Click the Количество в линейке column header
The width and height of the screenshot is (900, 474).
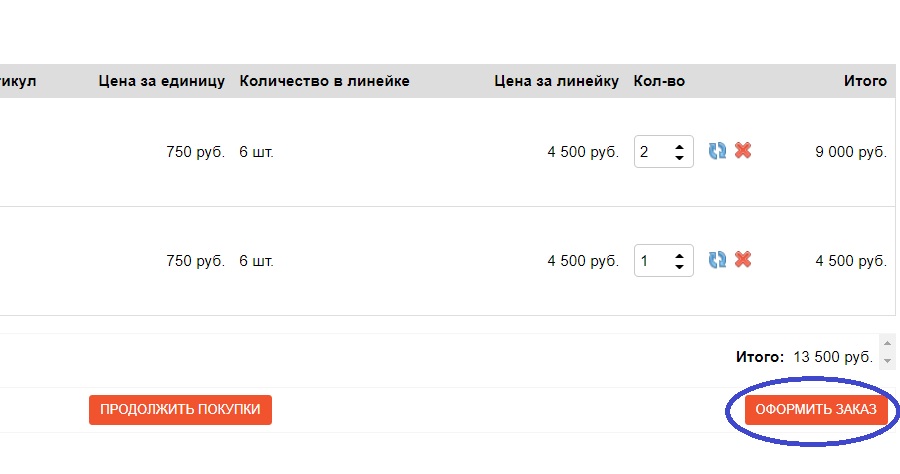pos(324,81)
